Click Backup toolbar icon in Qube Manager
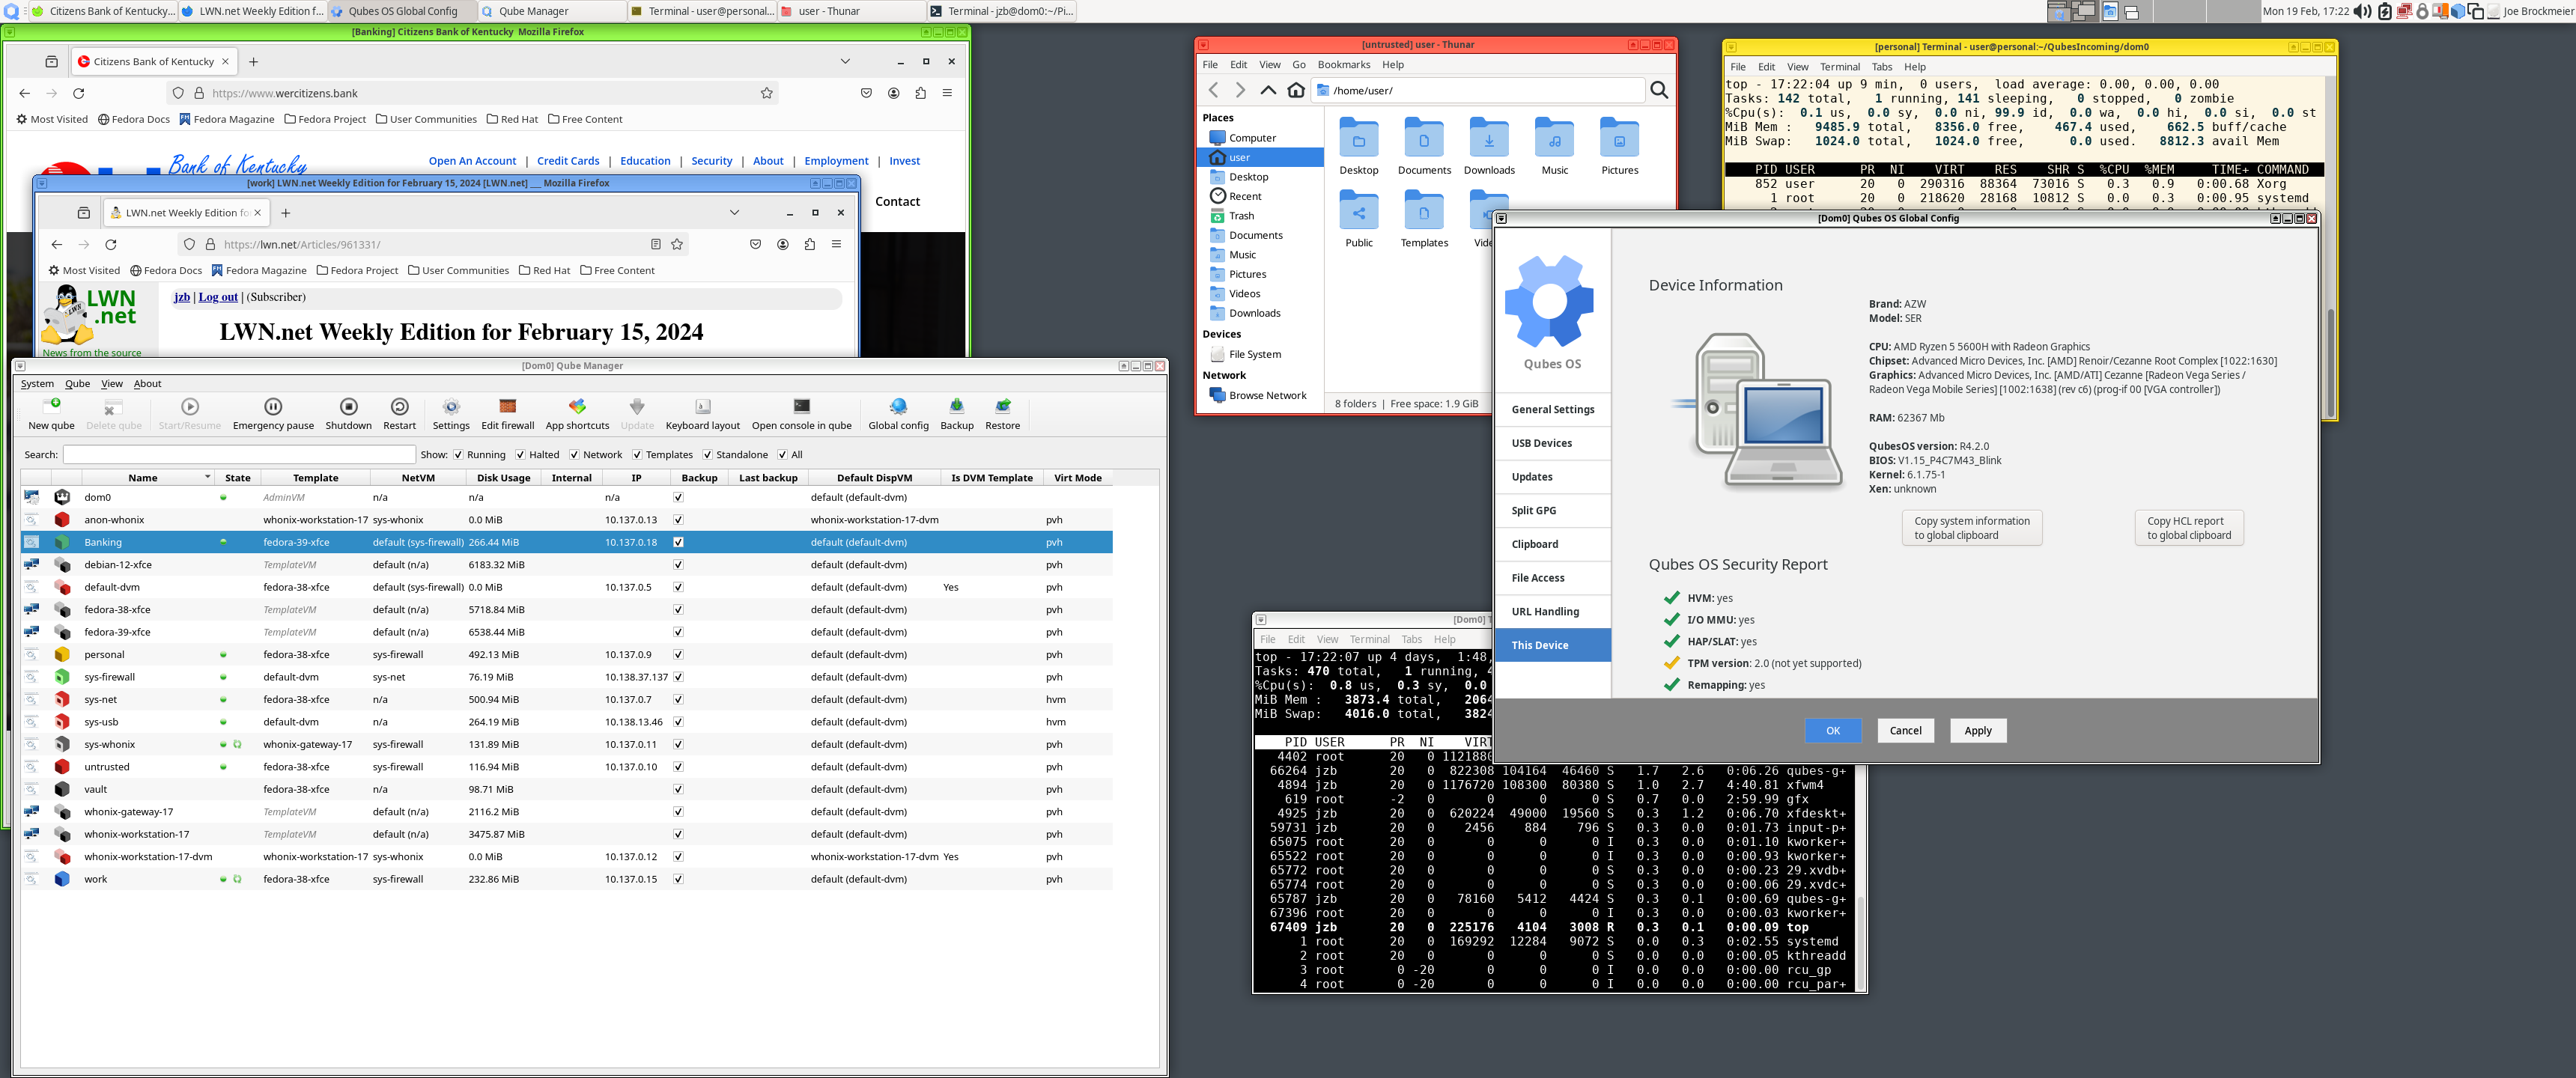2576x1078 pixels. pyautogui.click(x=957, y=406)
